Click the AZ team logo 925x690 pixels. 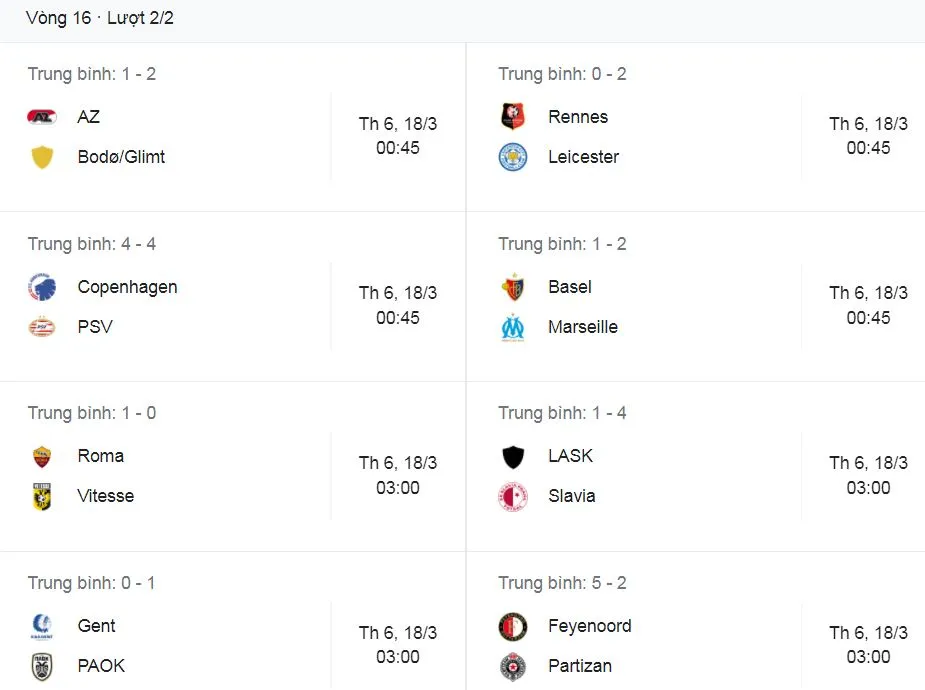(x=42, y=117)
